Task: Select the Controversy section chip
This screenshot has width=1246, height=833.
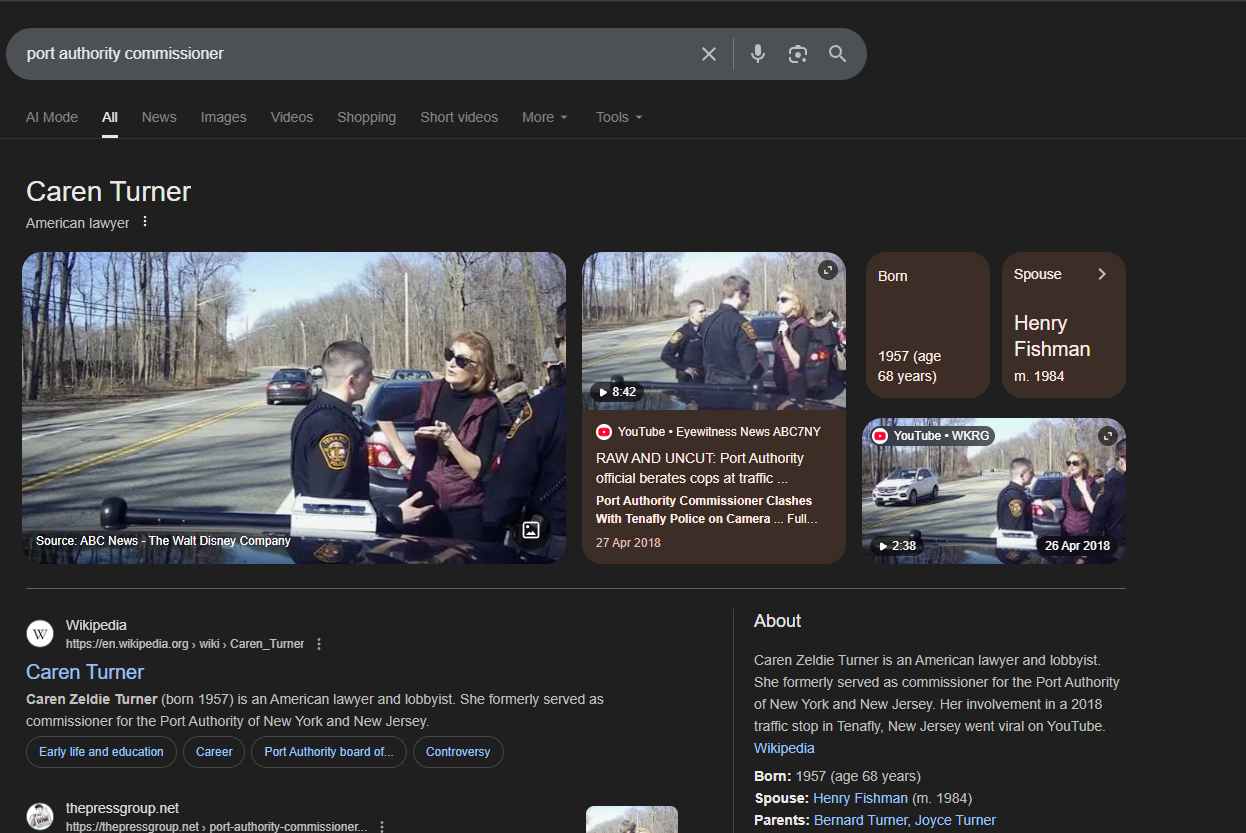Action: tap(458, 752)
